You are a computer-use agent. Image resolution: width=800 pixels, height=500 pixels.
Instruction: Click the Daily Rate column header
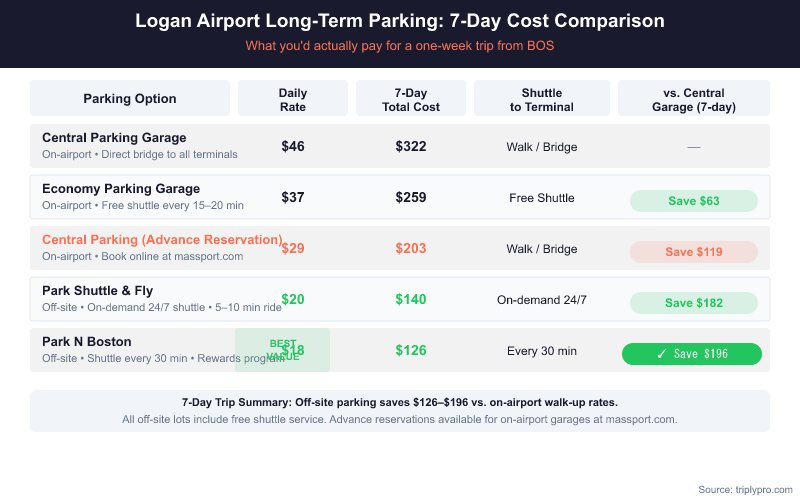tap(293, 99)
